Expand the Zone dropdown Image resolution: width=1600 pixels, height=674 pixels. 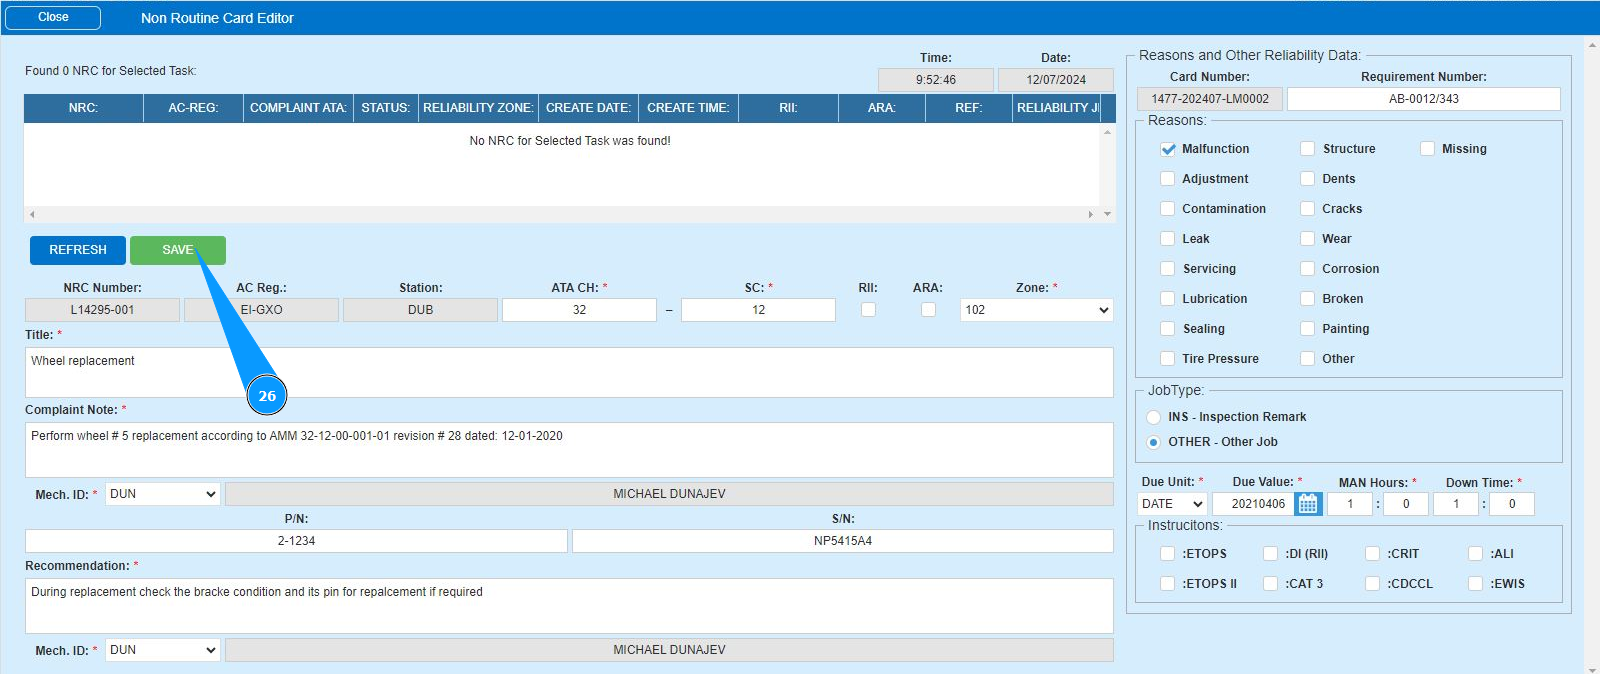coord(1036,310)
